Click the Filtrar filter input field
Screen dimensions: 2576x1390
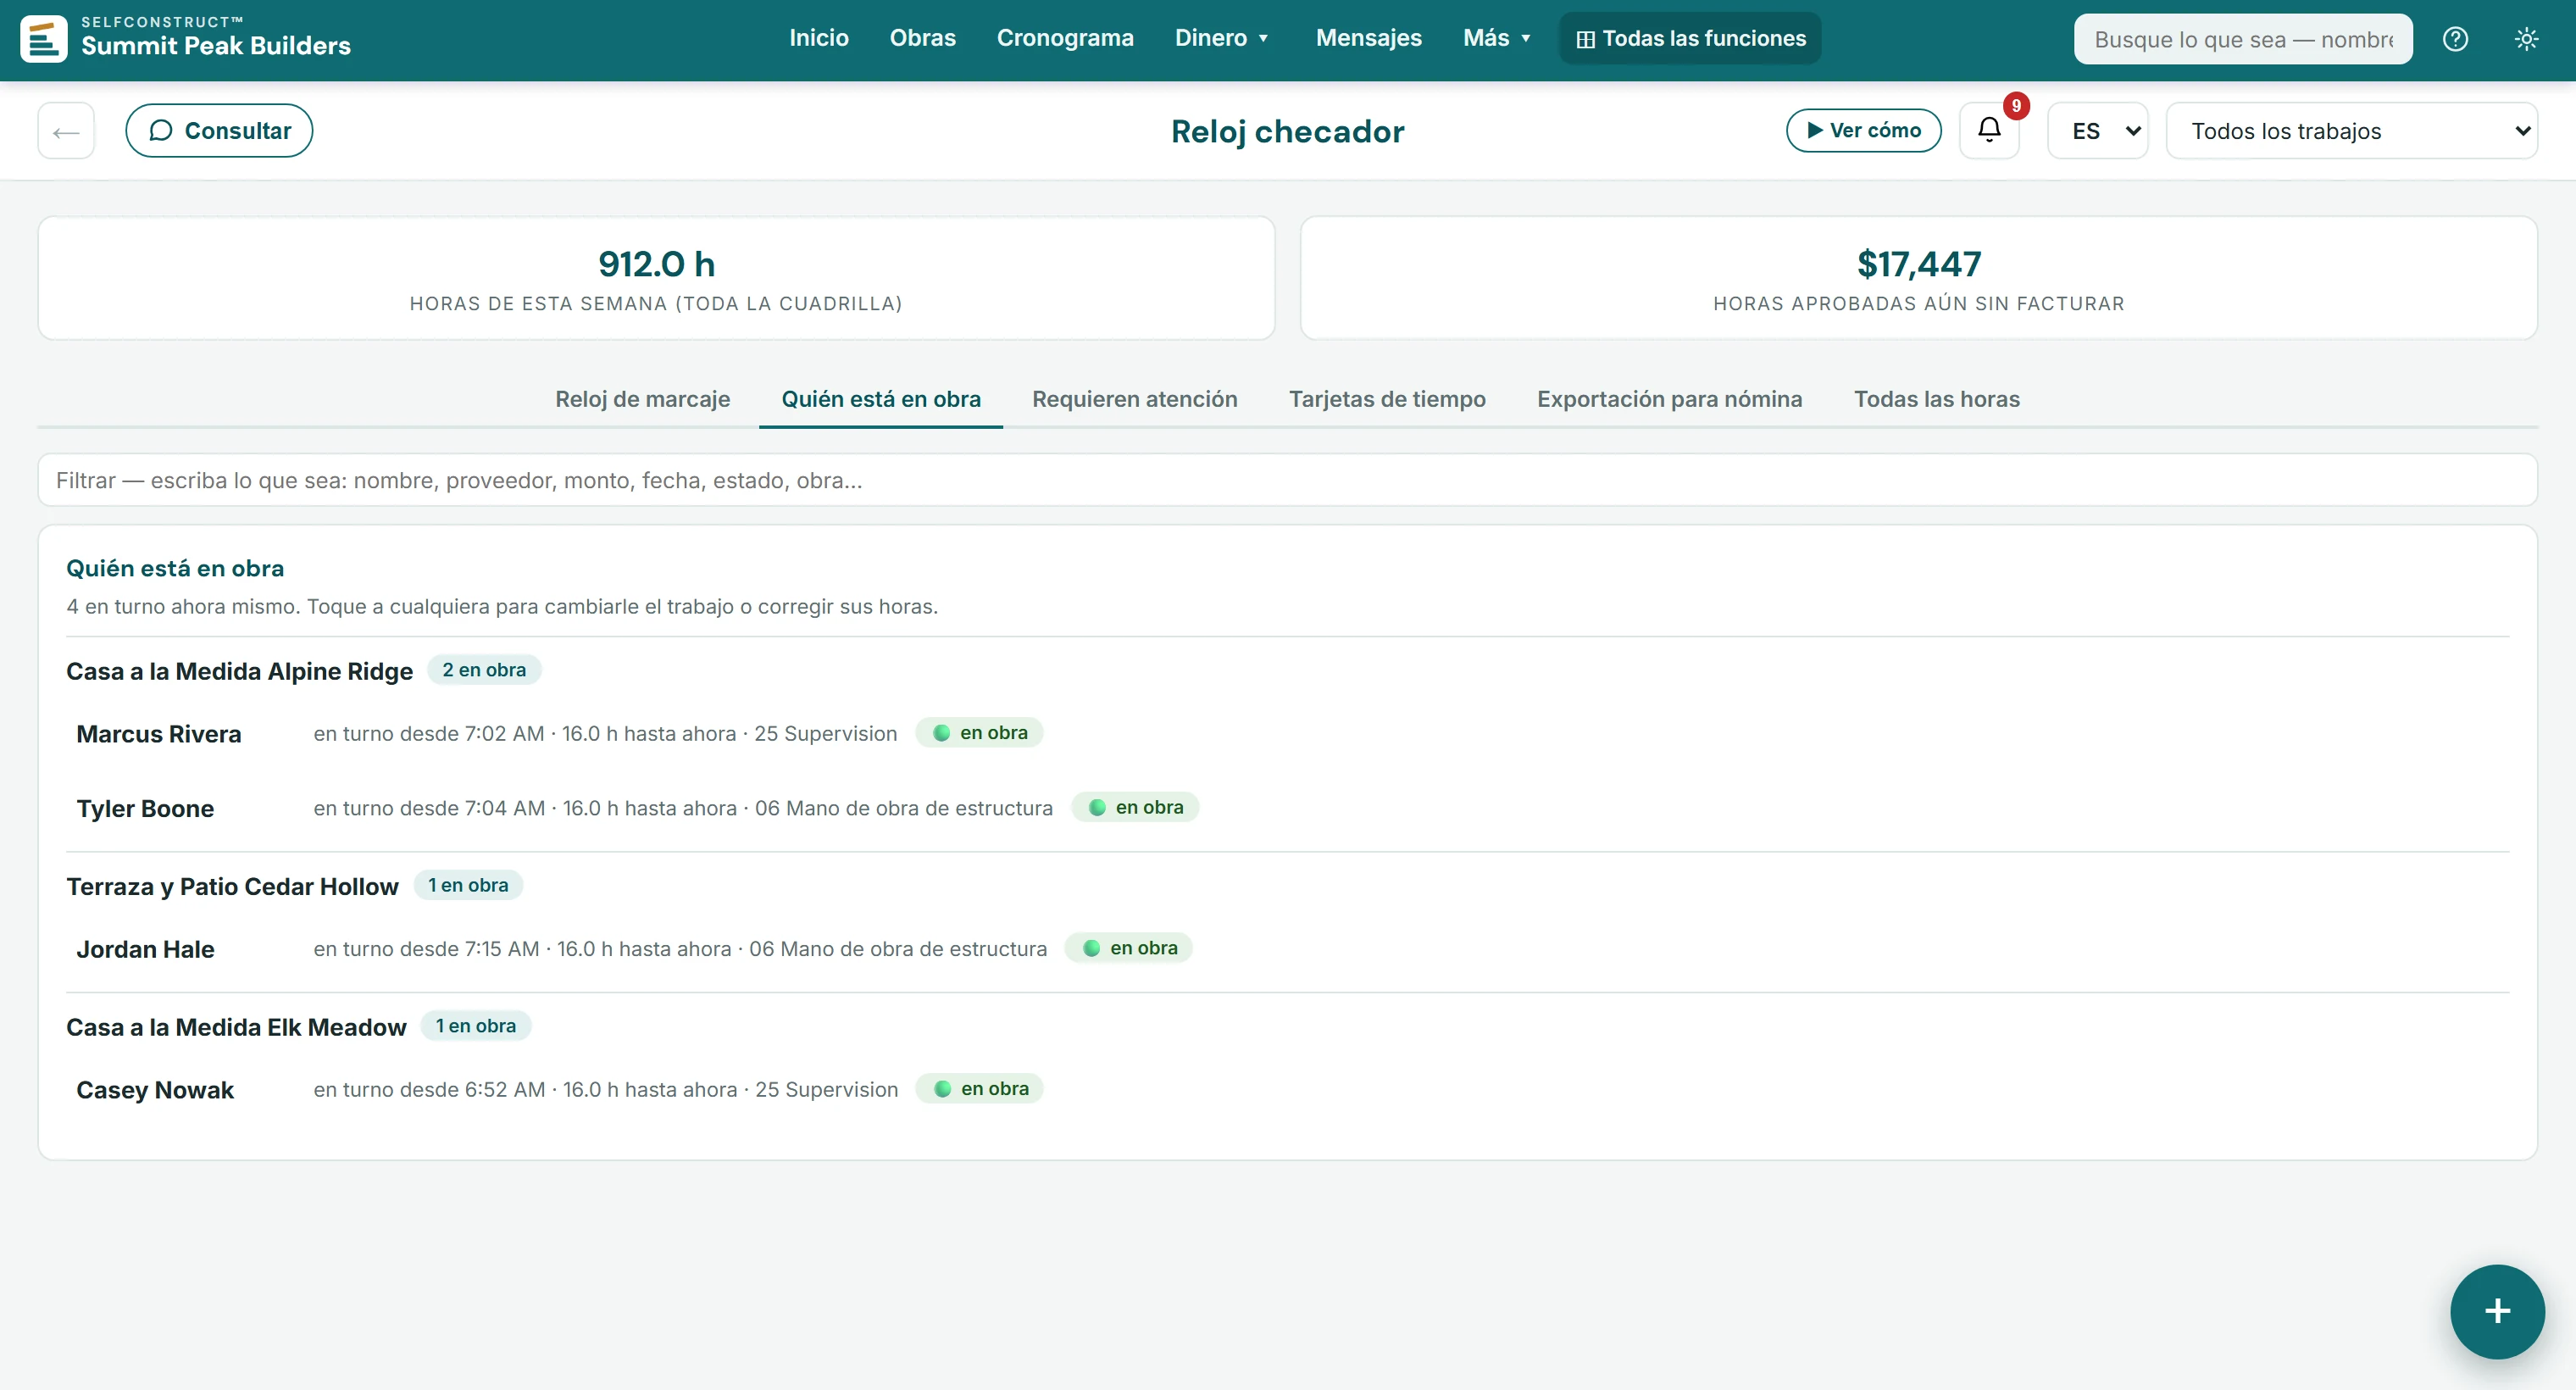(x=1287, y=480)
